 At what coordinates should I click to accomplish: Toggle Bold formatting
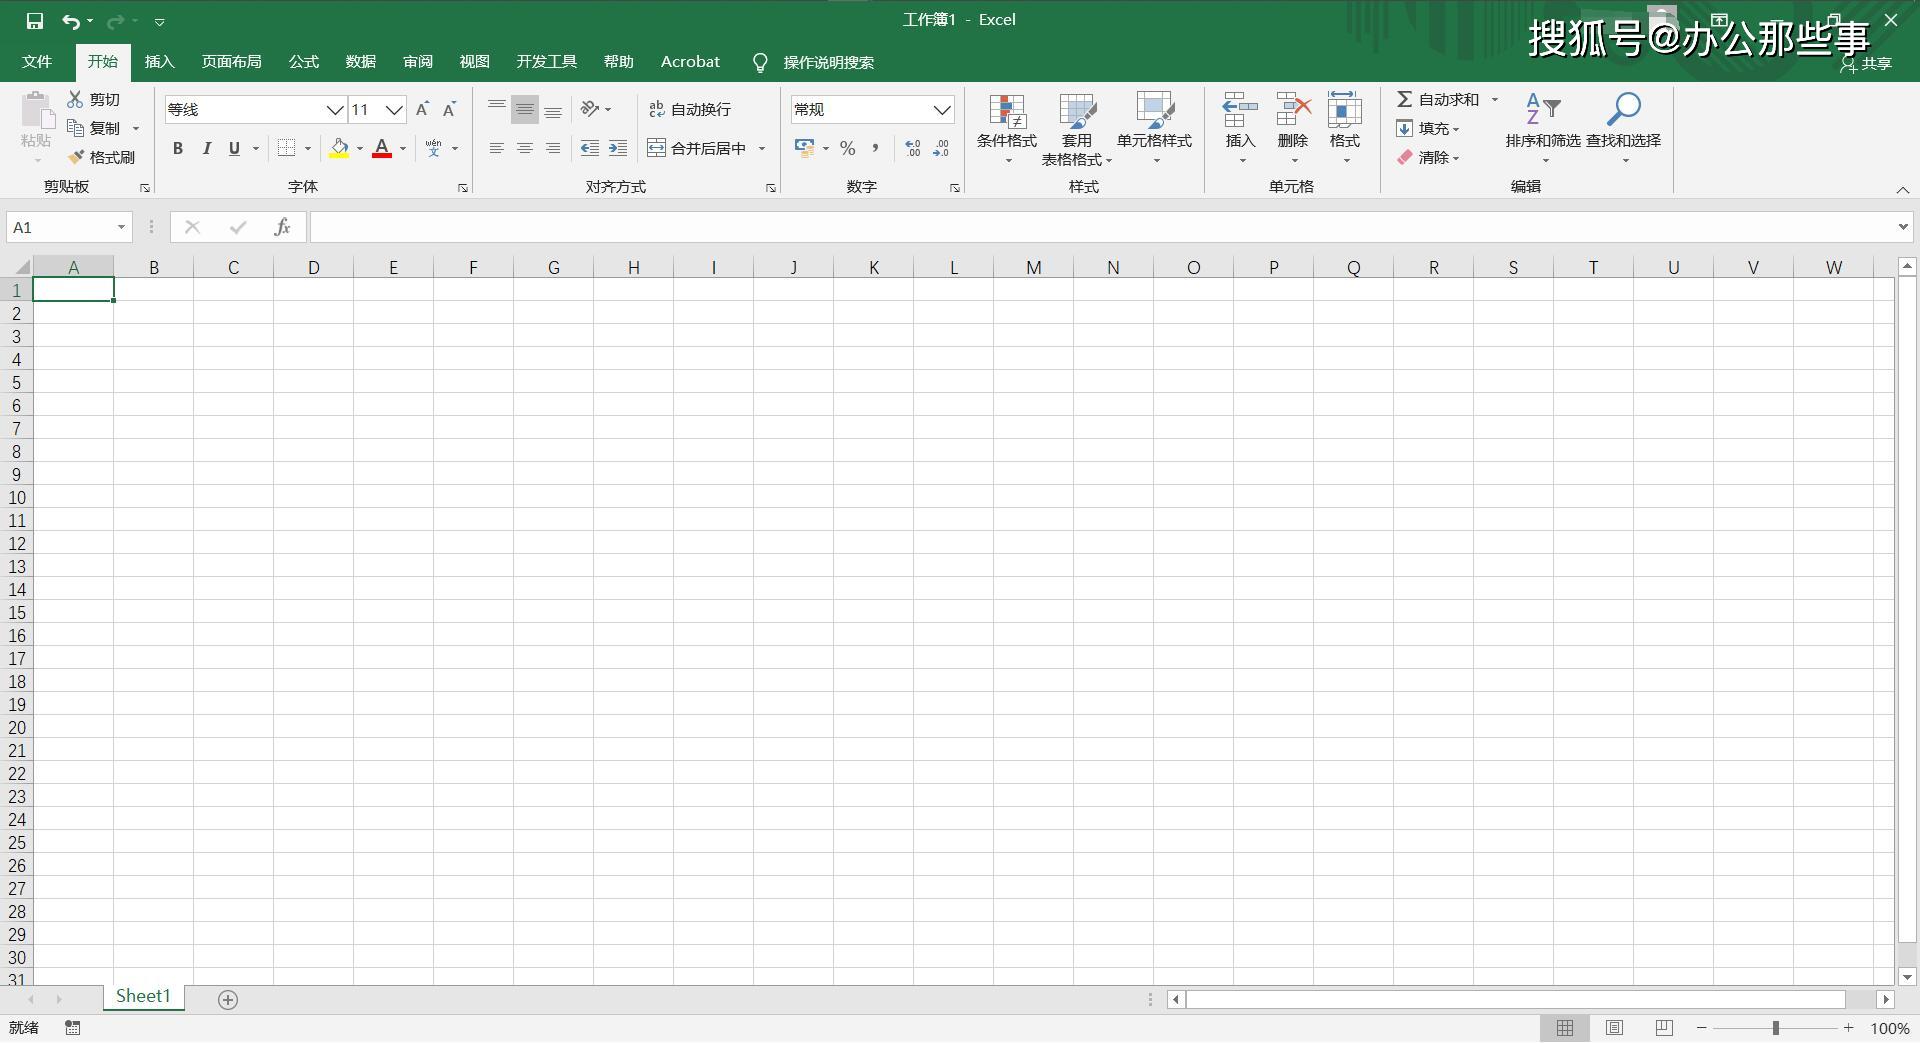(x=178, y=148)
